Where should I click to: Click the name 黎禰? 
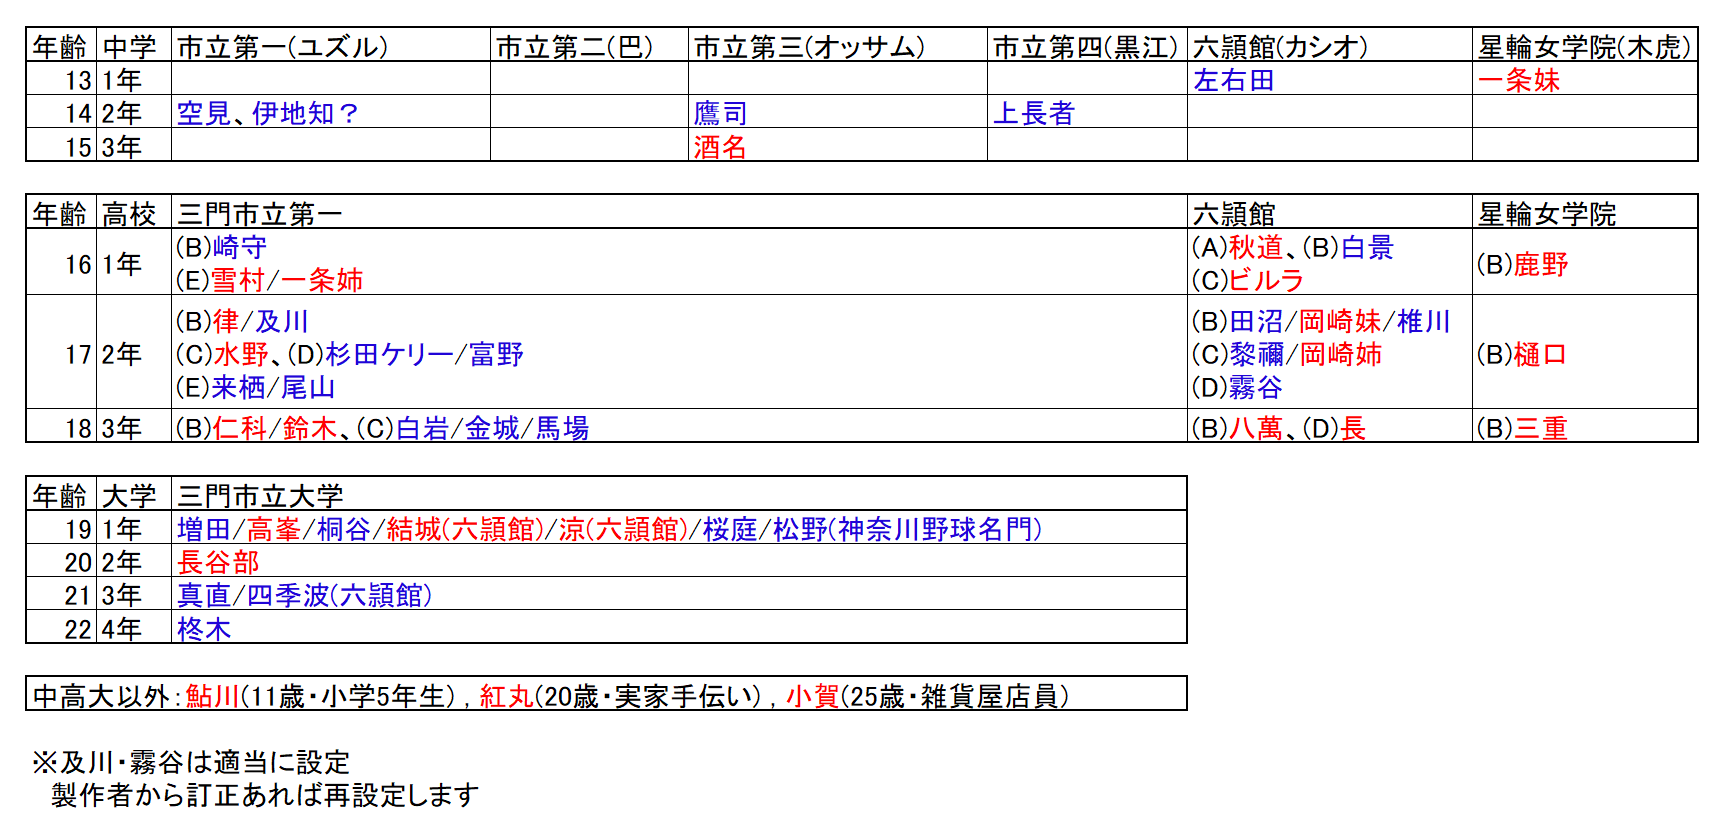click(x=1257, y=354)
